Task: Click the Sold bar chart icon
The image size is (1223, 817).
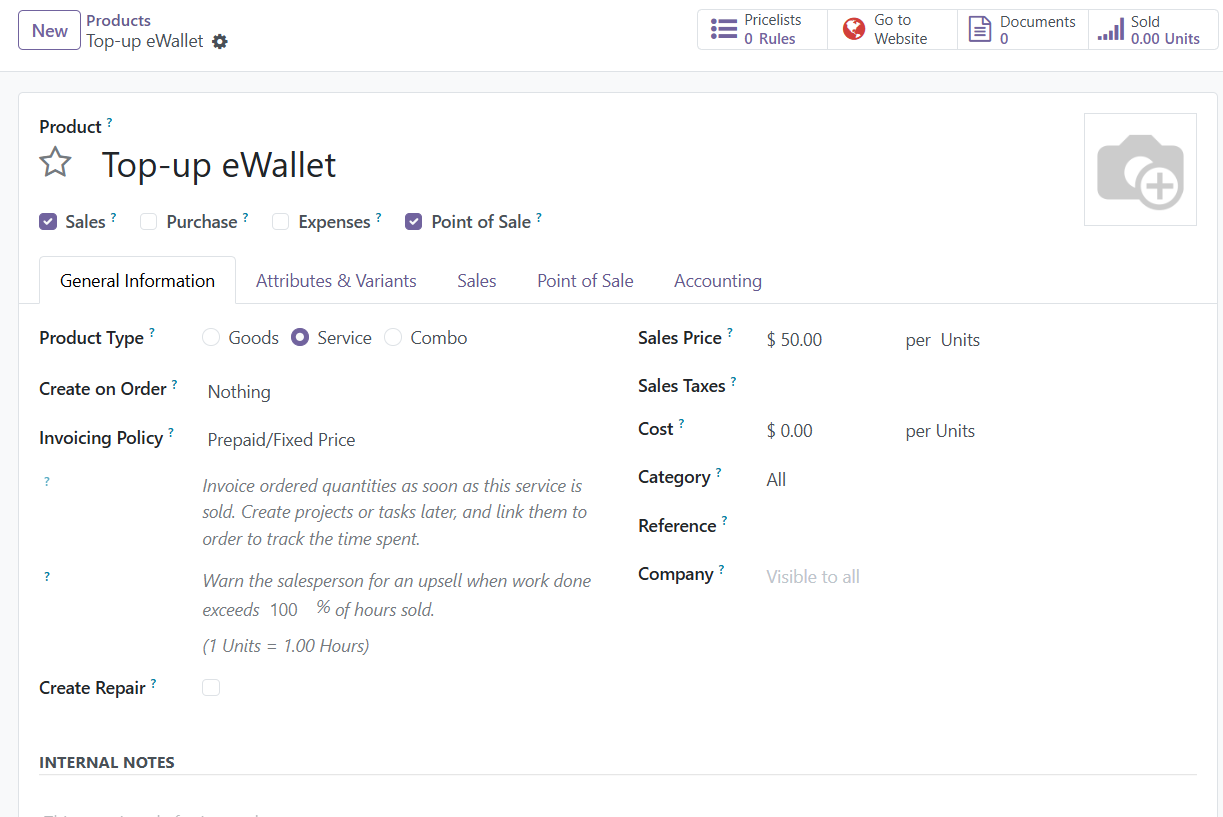Action: point(1110,30)
